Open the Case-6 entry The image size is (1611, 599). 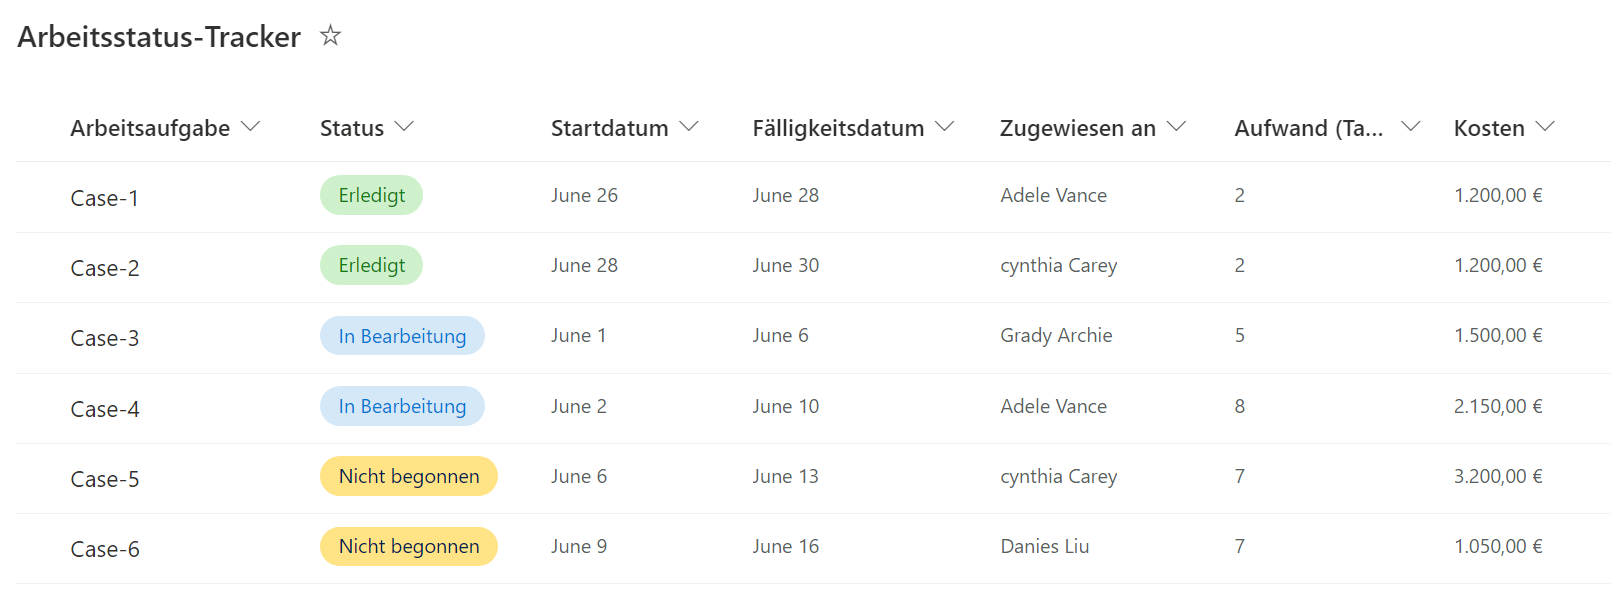pos(104,549)
